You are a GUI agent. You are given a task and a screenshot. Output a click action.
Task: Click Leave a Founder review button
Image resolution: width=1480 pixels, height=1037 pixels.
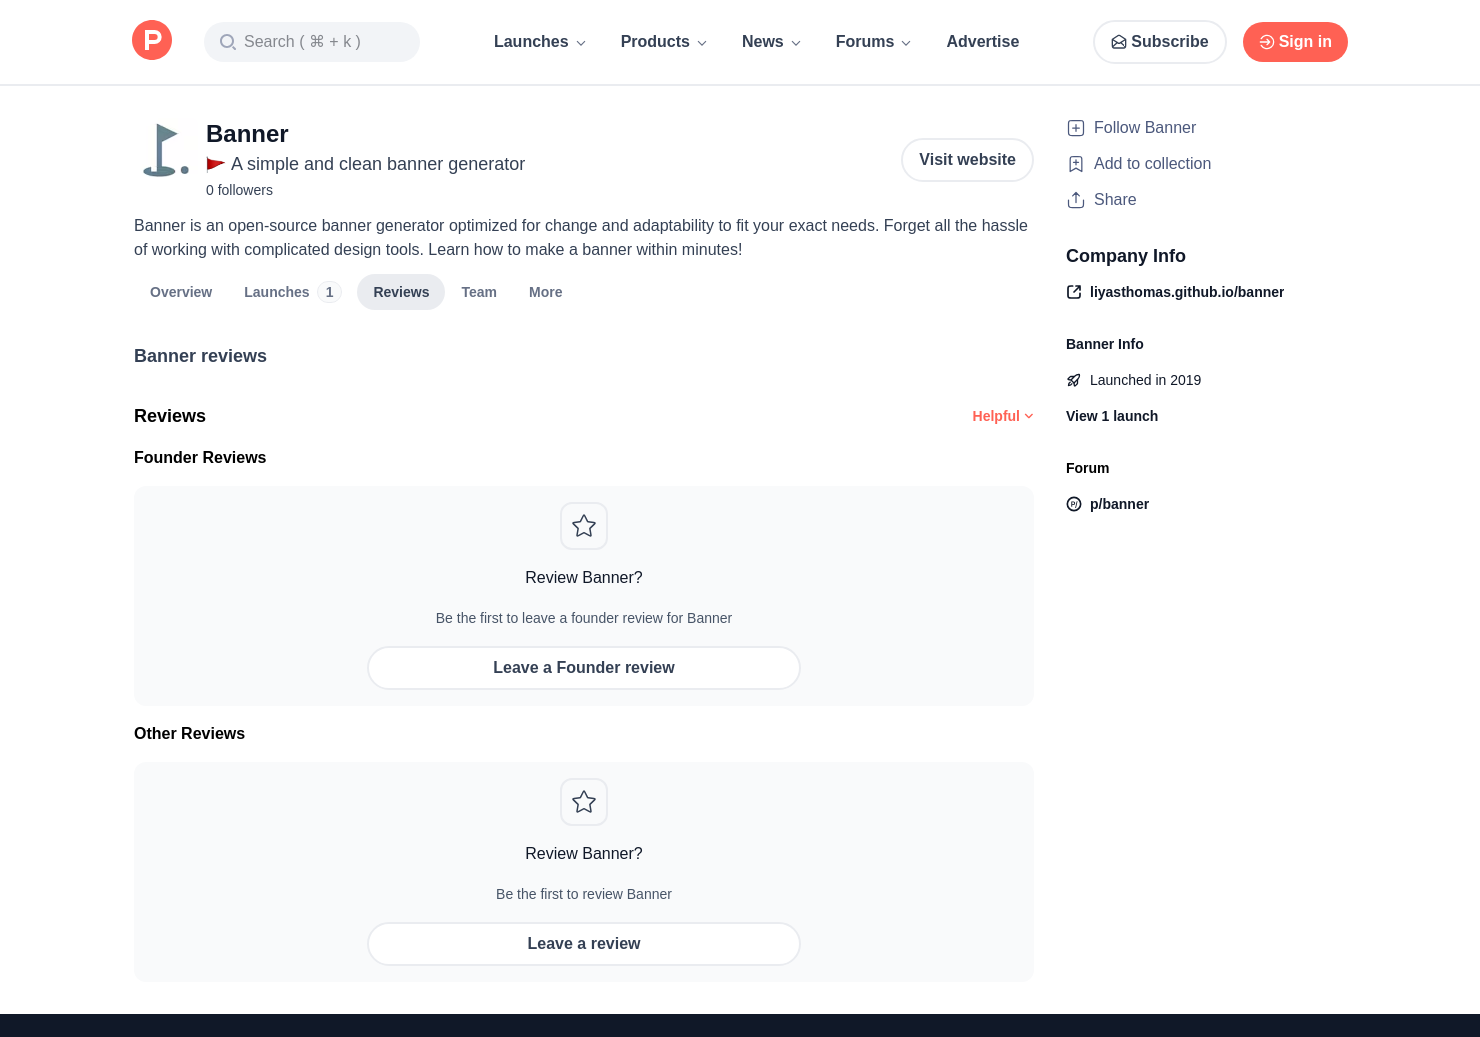tap(584, 668)
